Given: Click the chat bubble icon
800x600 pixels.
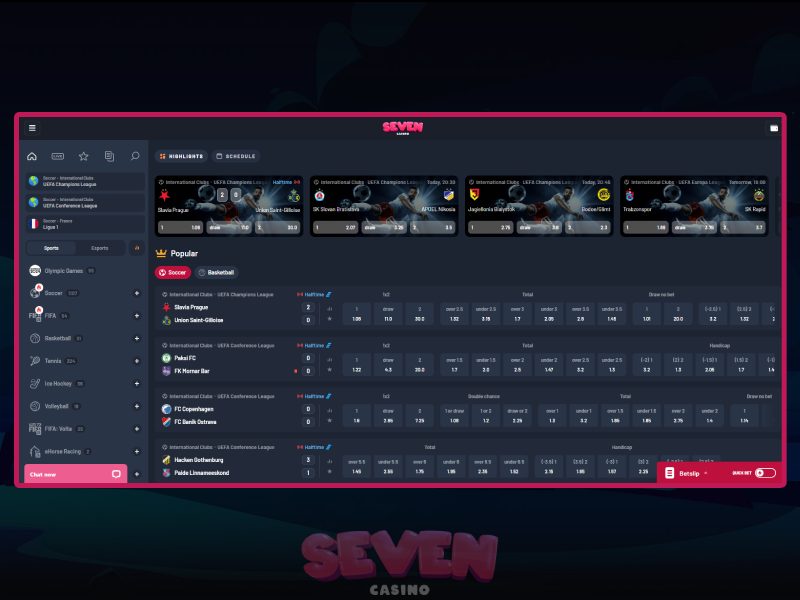Looking at the screenshot, I should point(116,474).
